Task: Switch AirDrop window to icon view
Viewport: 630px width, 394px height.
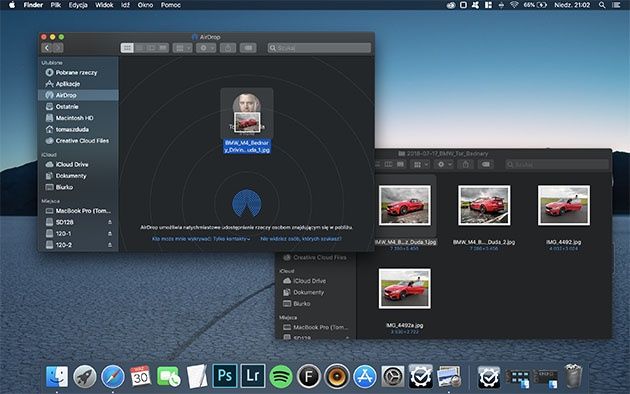Action: point(127,48)
